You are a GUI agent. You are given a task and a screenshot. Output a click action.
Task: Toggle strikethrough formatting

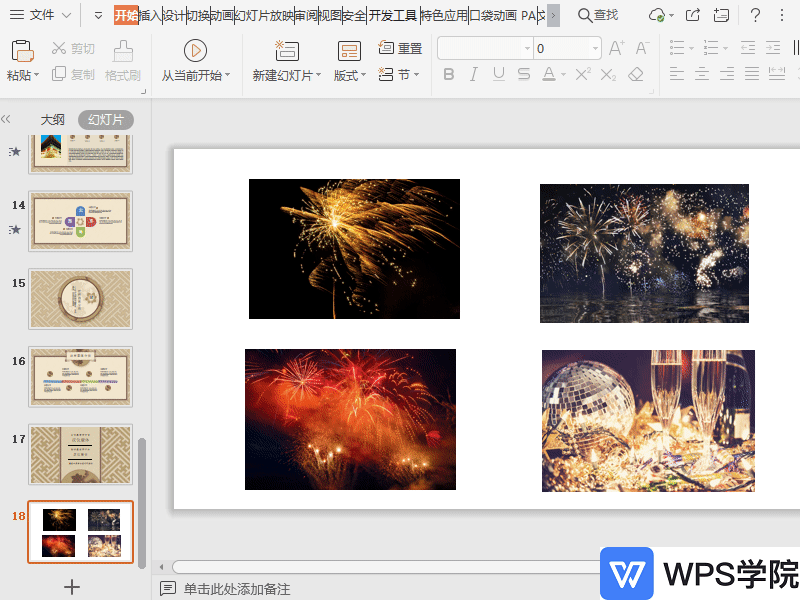[x=523, y=74]
